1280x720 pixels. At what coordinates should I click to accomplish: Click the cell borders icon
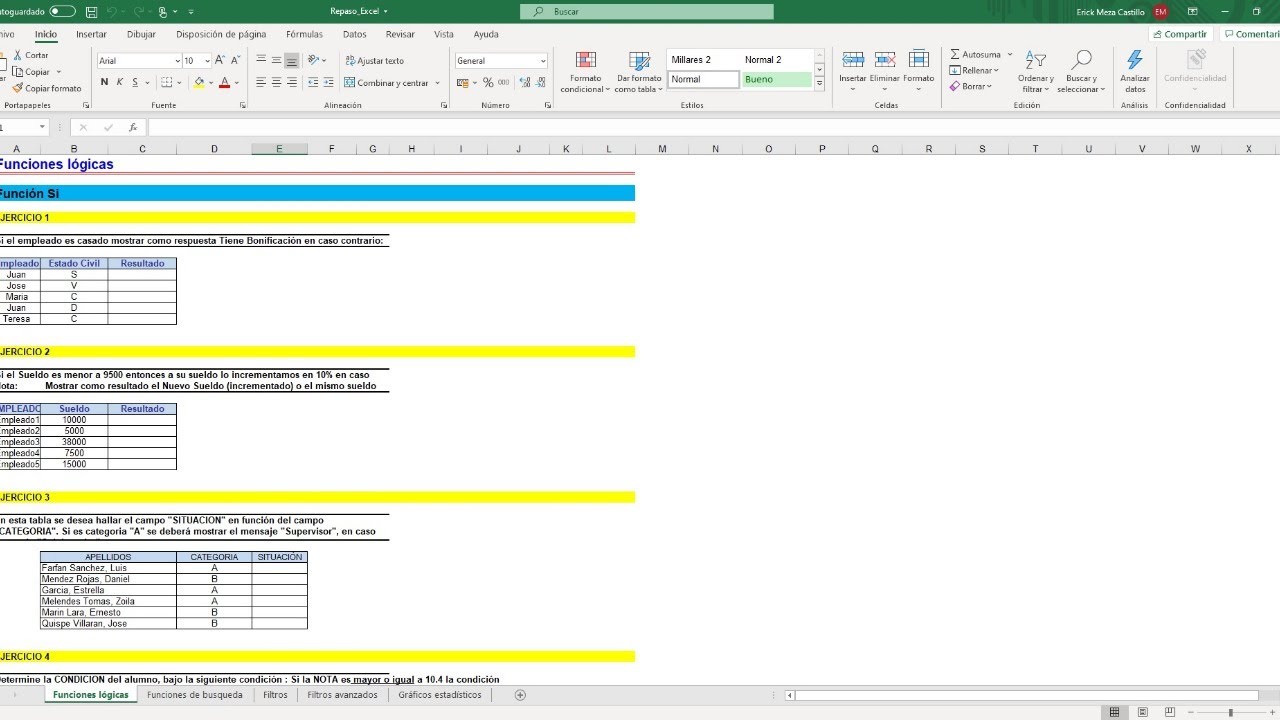click(166, 83)
